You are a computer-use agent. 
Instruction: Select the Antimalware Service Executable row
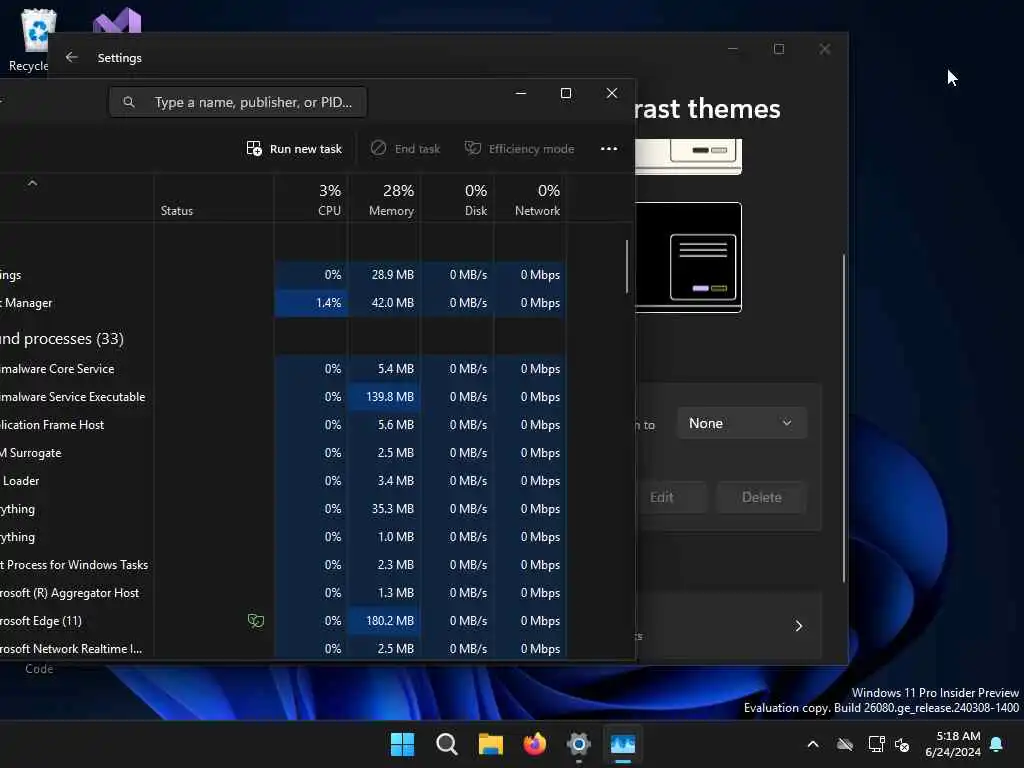[283, 397]
